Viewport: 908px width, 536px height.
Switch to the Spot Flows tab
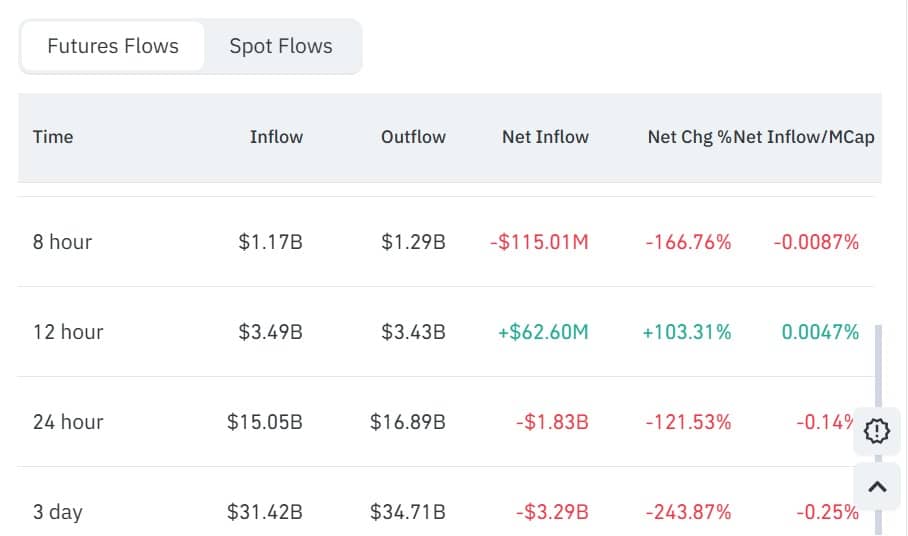coord(280,46)
